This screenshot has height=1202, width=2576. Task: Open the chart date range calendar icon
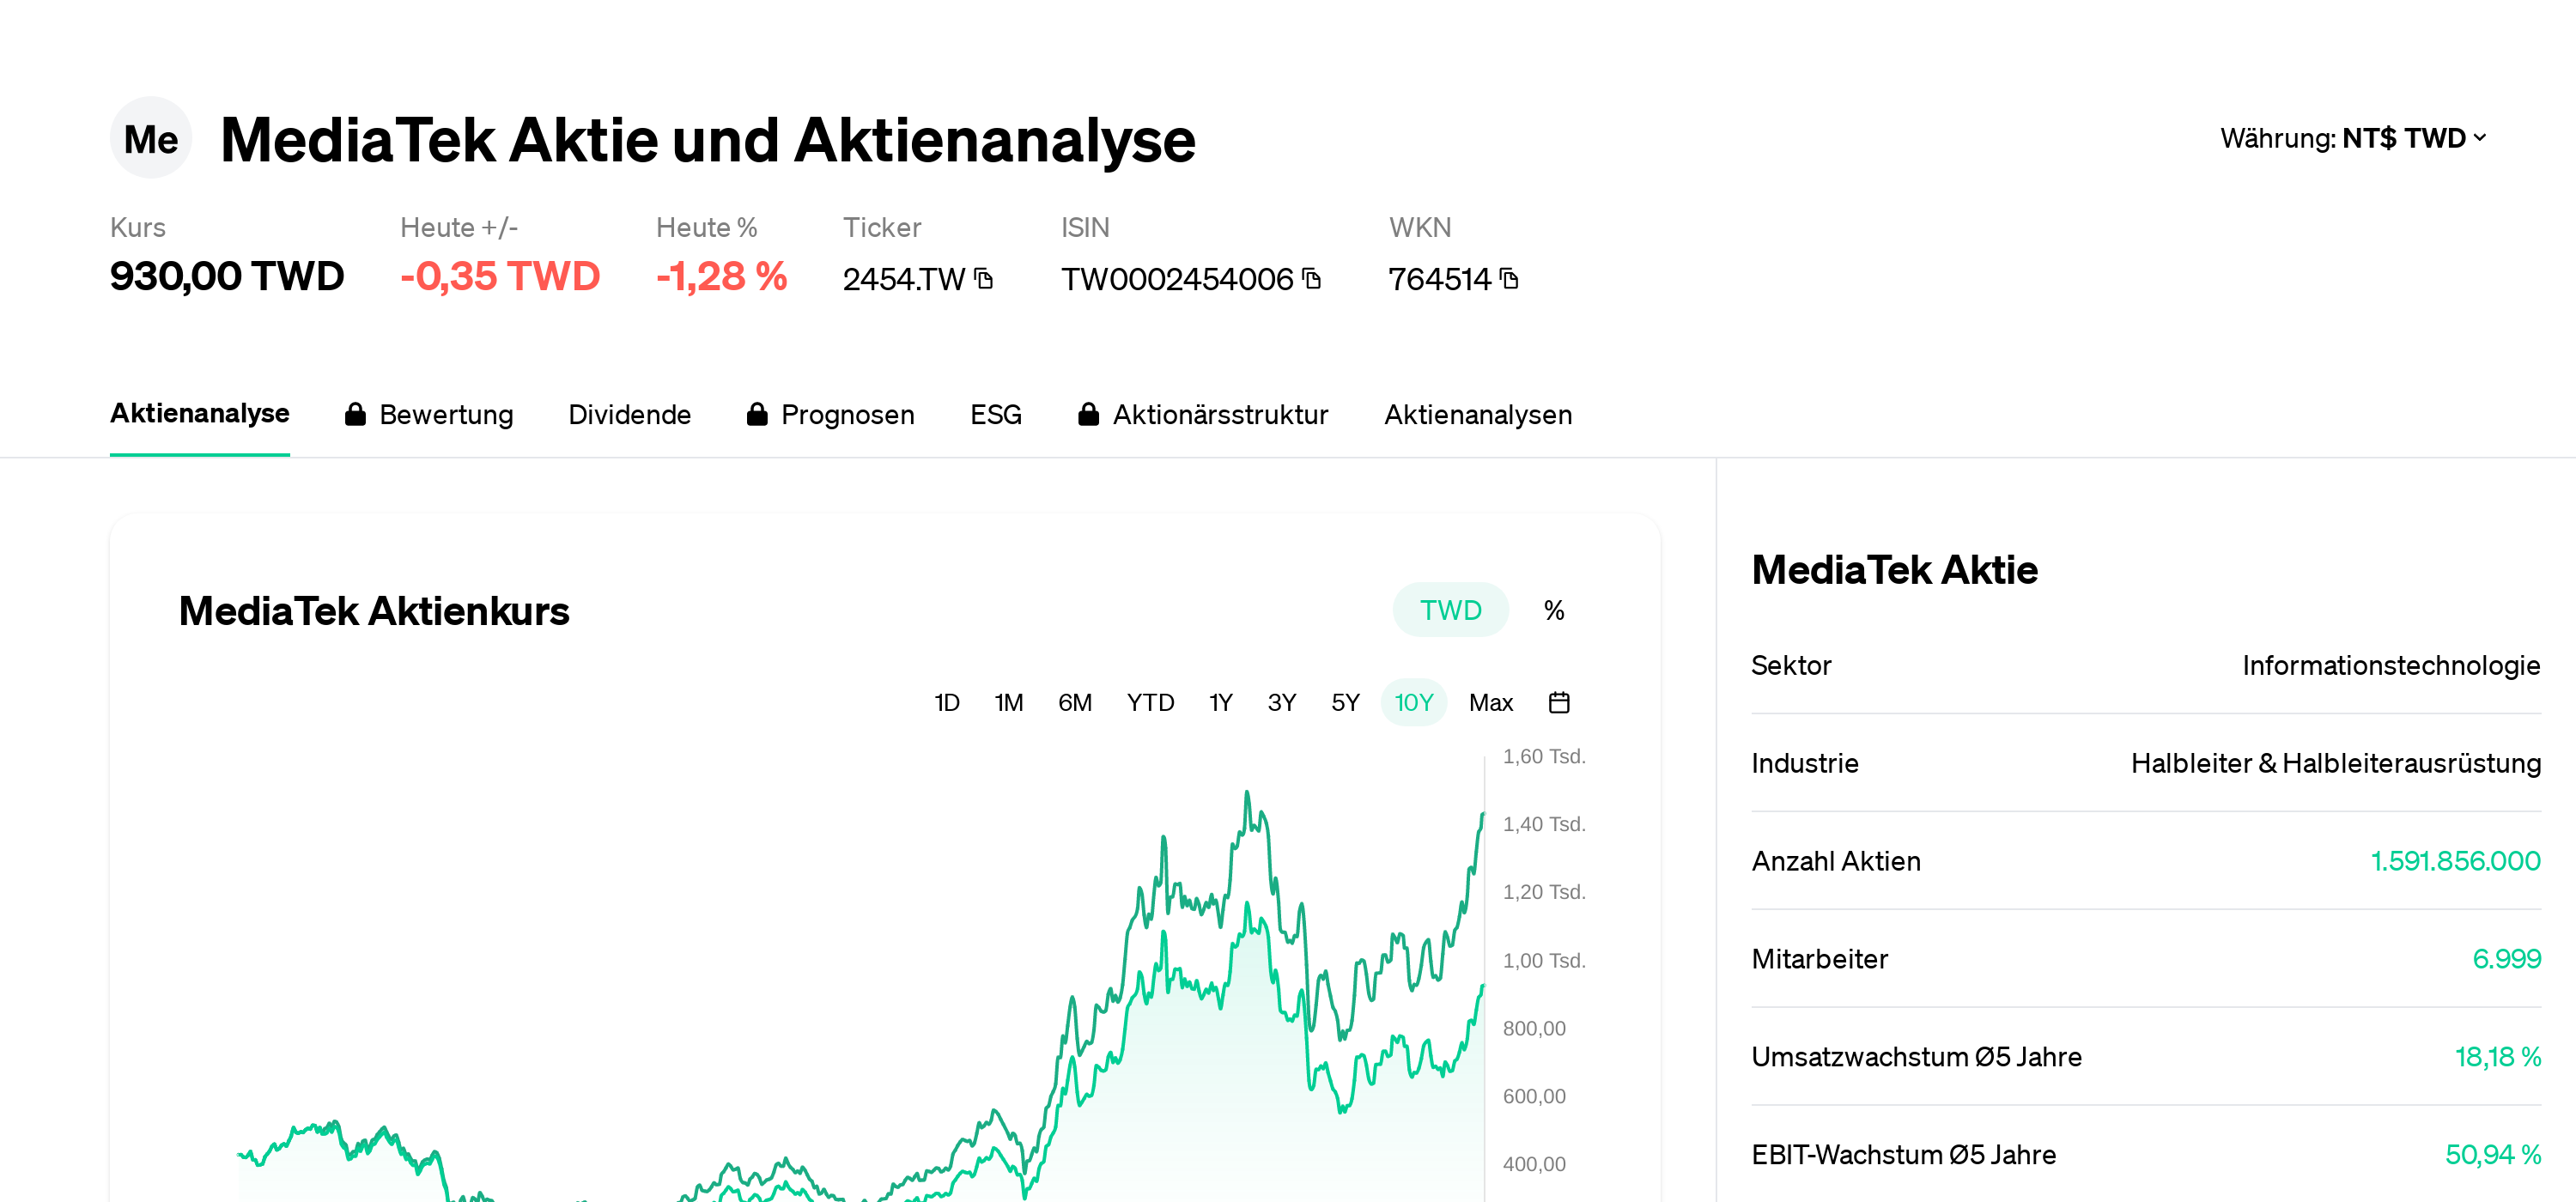pos(1559,703)
